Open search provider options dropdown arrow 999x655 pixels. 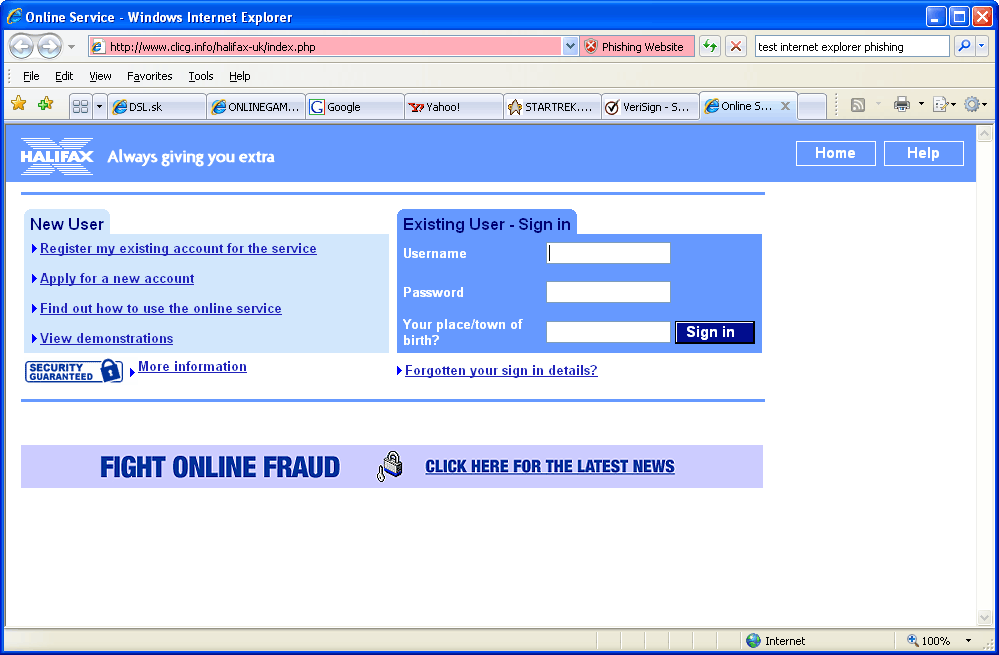coord(982,46)
